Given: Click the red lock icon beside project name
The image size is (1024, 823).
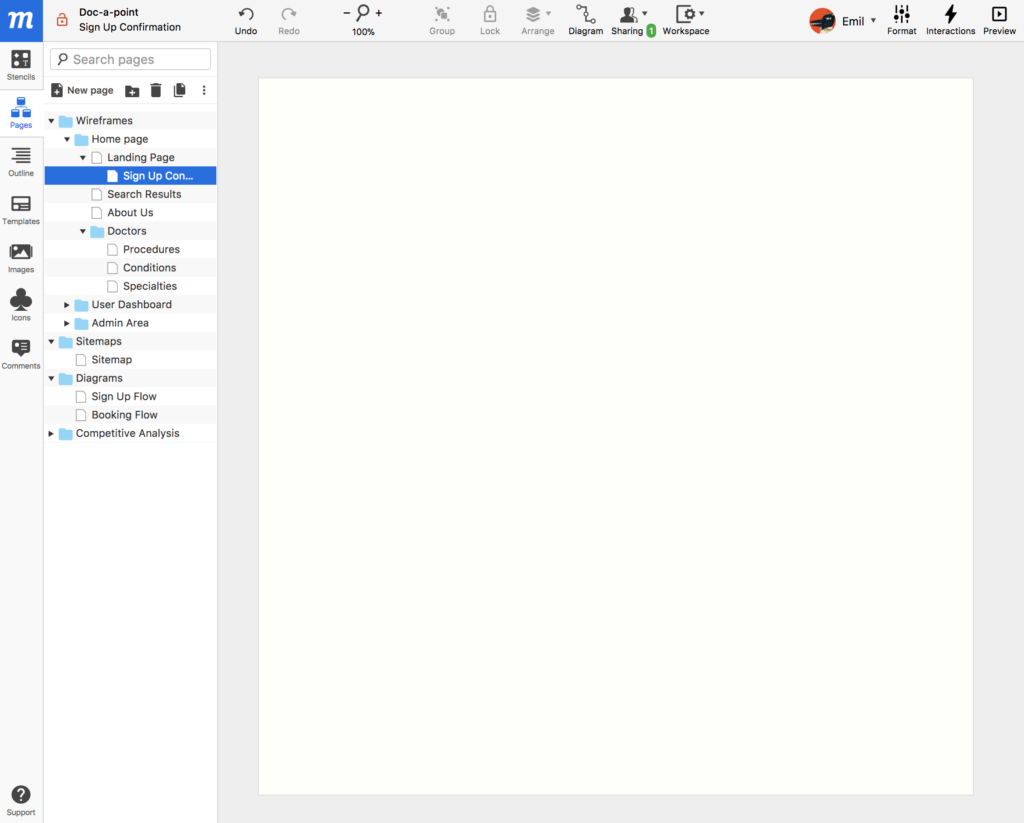Looking at the screenshot, I should pos(62,19).
